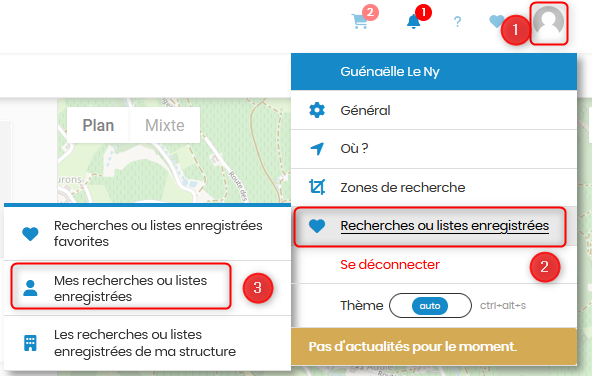This screenshot has width=592, height=376.
Task: Open help via the question mark icon
Action: click(x=457, y=22)
